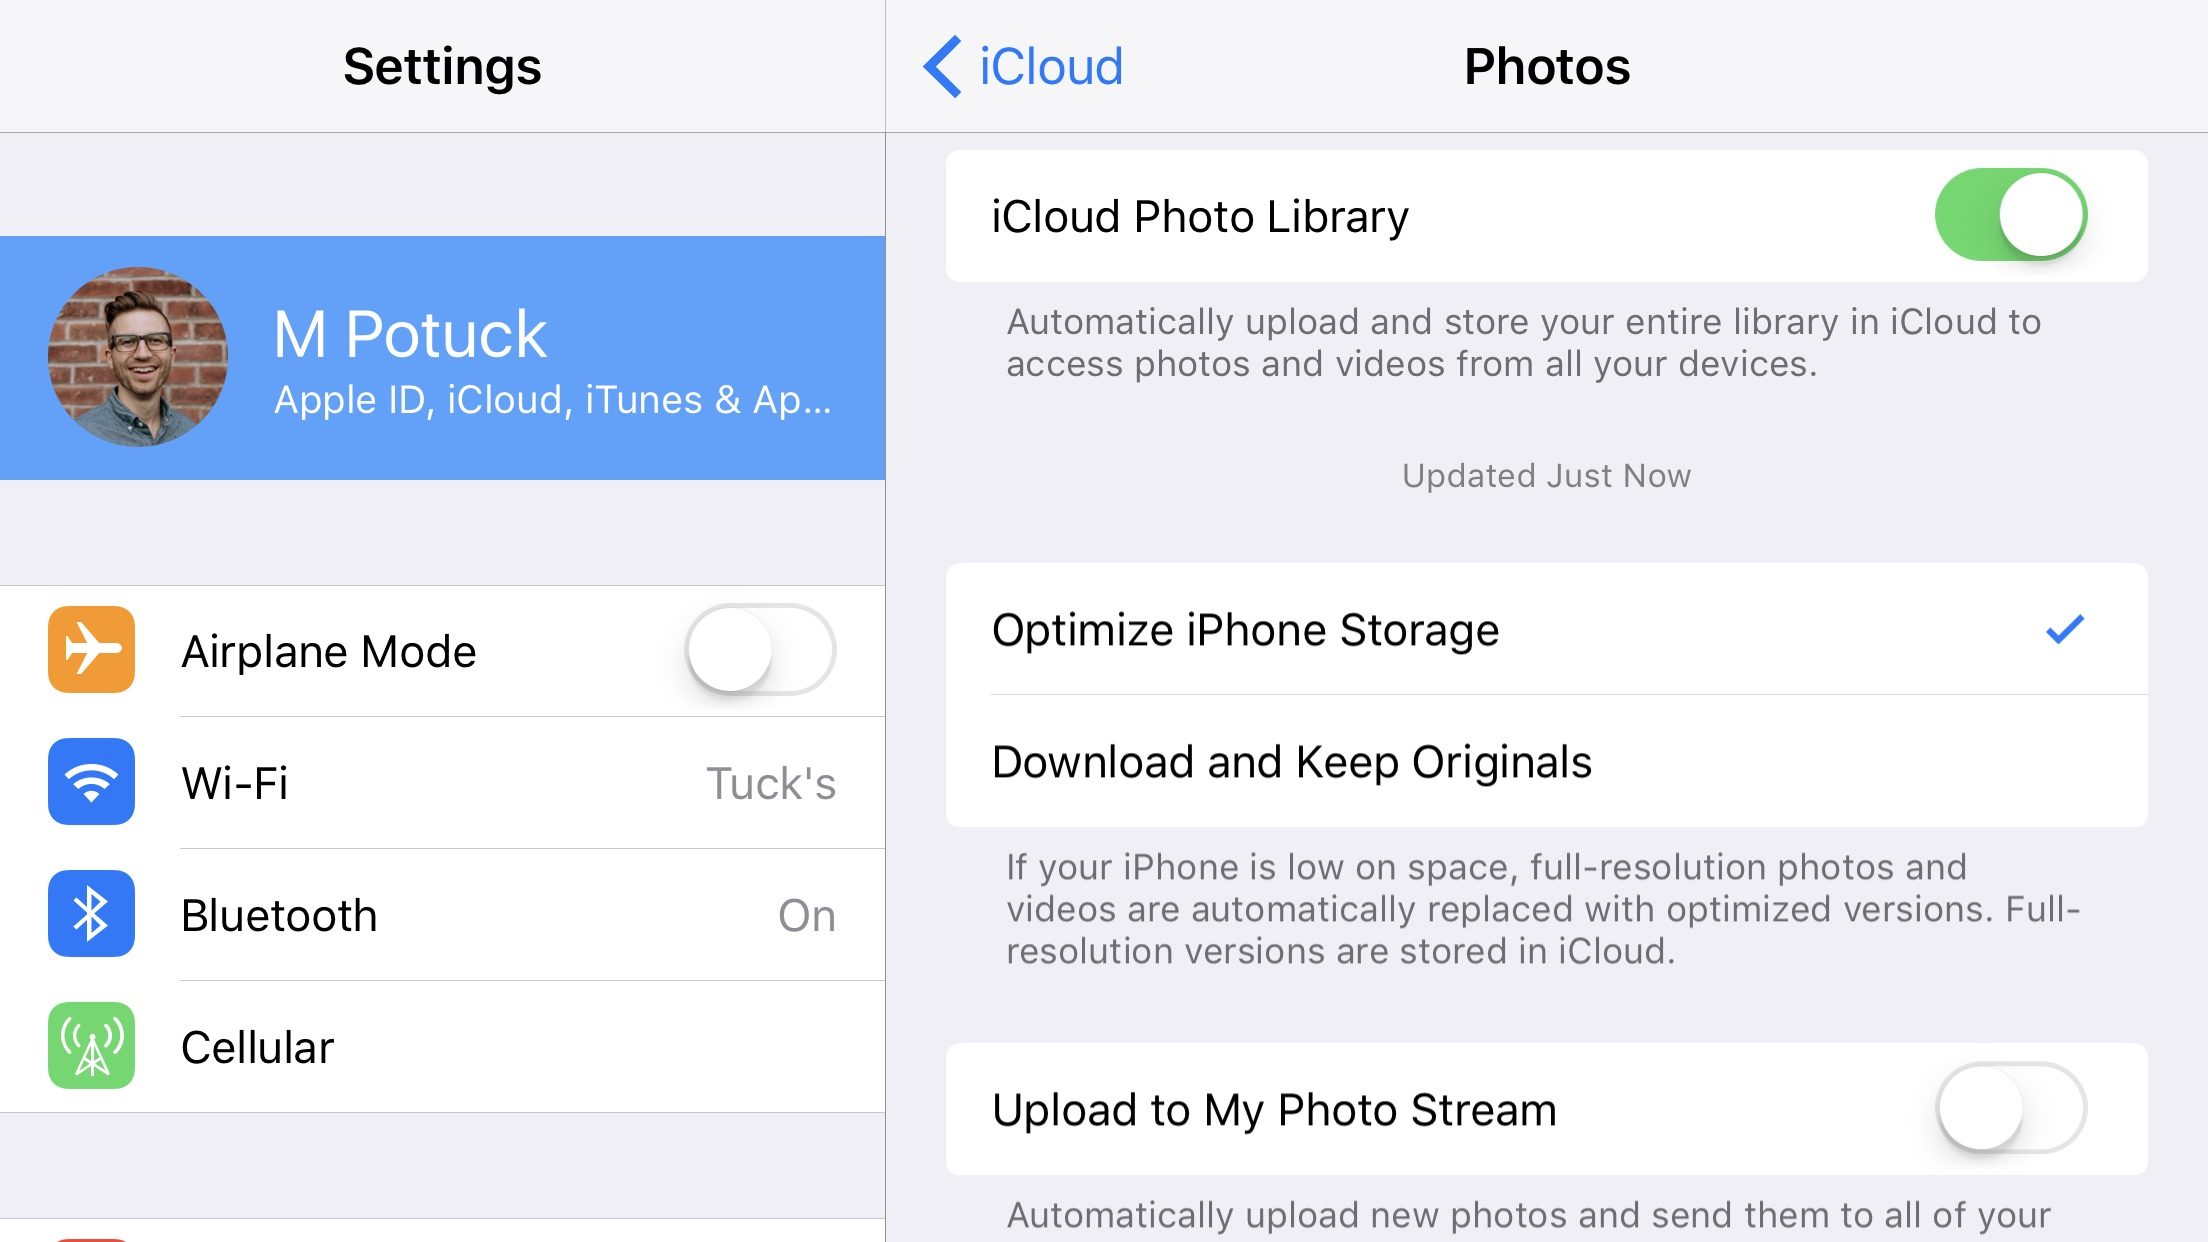The image size is (2208, 1242).
Task: Tap the orange Airplane Mode icon
Action: pos(91,650)
